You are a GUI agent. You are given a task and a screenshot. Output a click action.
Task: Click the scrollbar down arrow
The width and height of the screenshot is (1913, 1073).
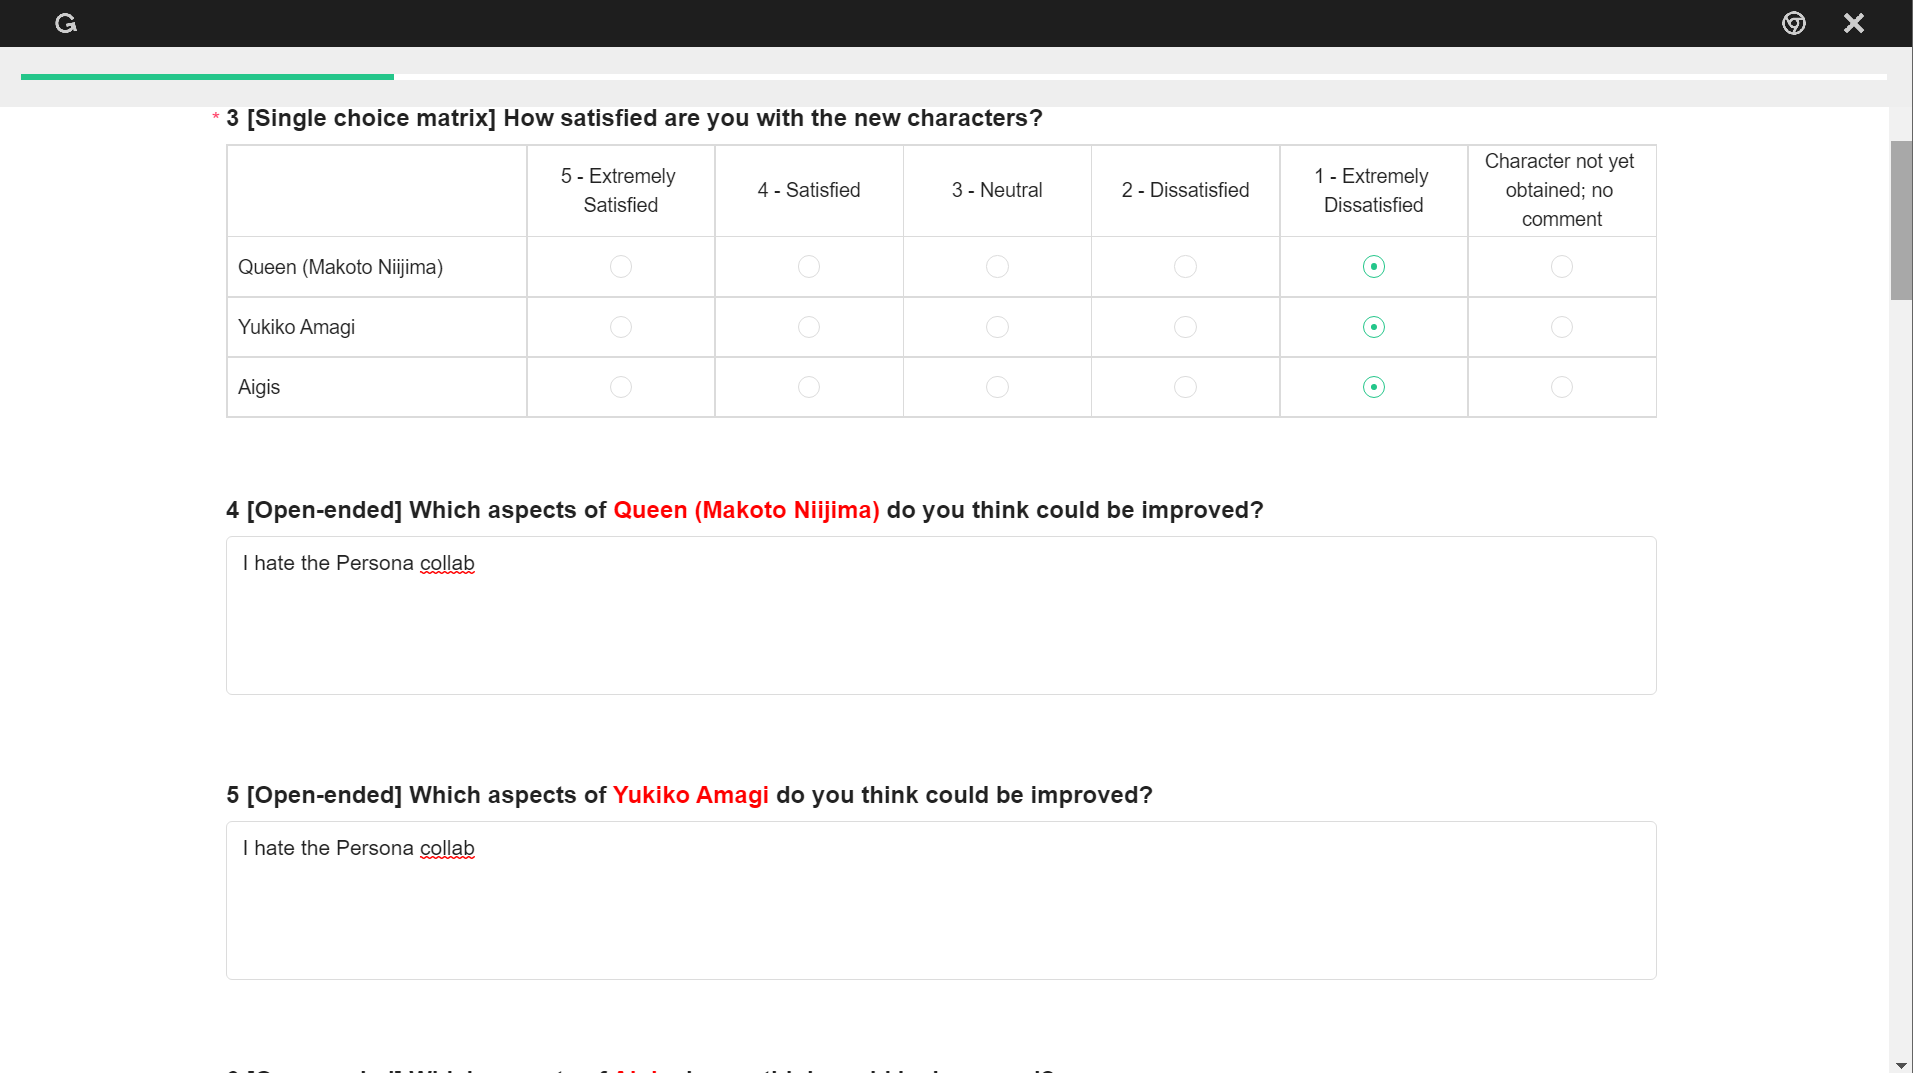click(x=1901, y=1065)
